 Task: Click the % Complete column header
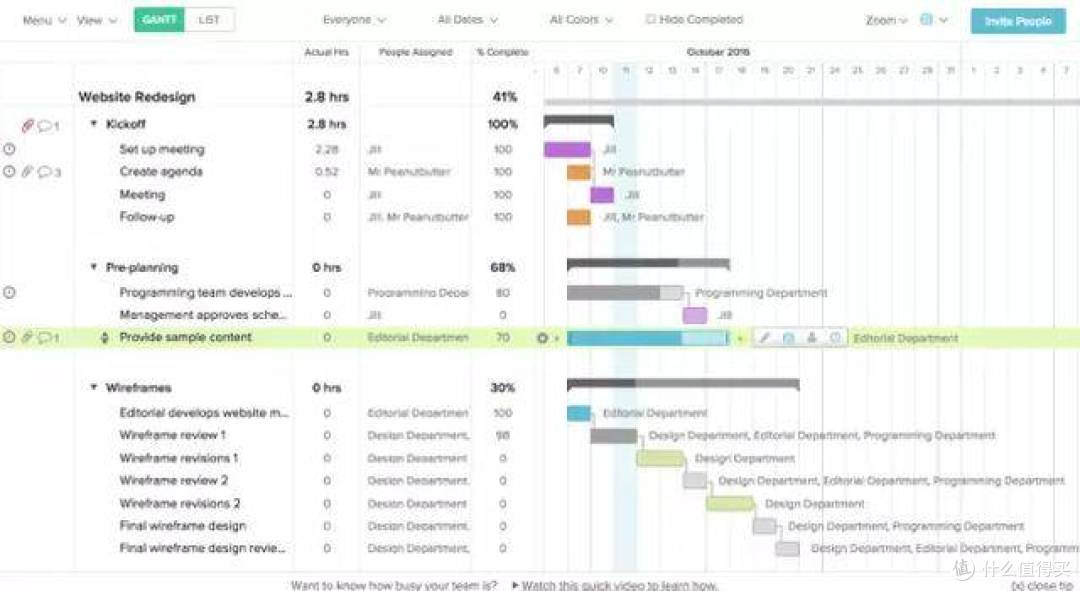(x=502, y=52)
